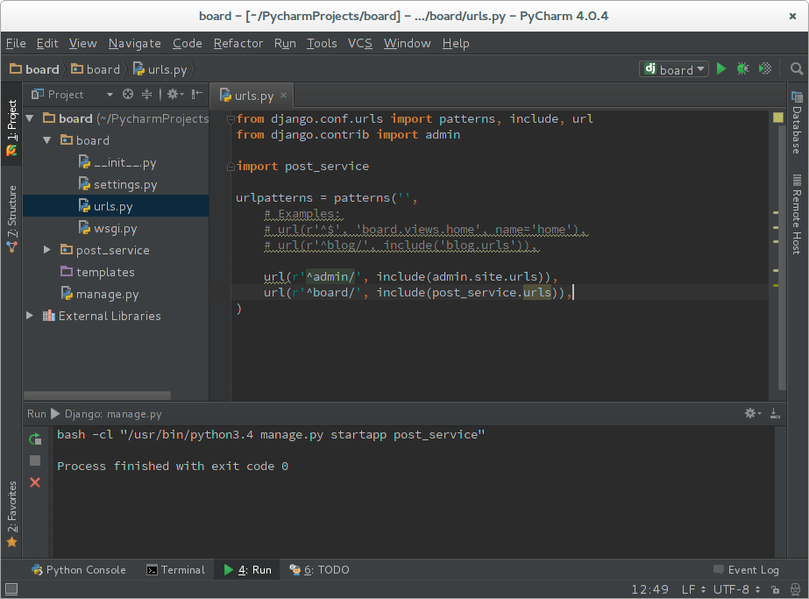Open Search Everywhere magnifier icon
This screenshot has height=599, width=809.
[796, 69]
